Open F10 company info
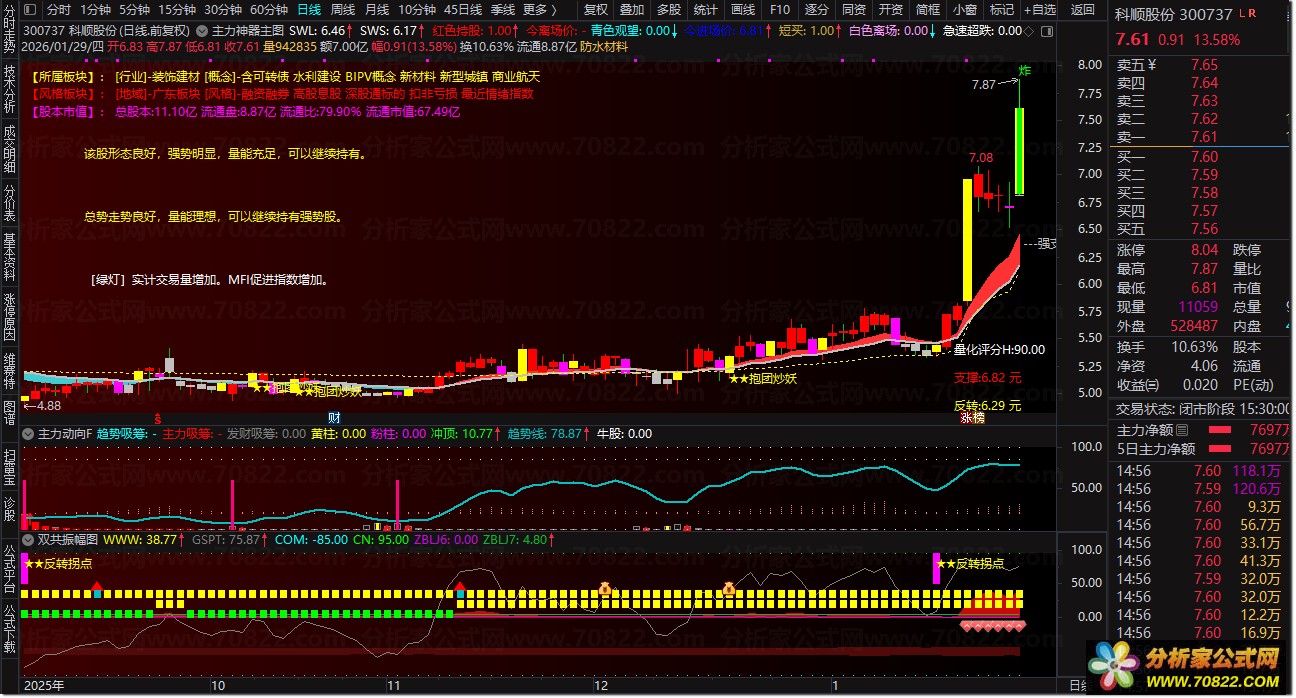This screenshot has height=698, width=1296. pyautogui.click(x=780, y=10)
